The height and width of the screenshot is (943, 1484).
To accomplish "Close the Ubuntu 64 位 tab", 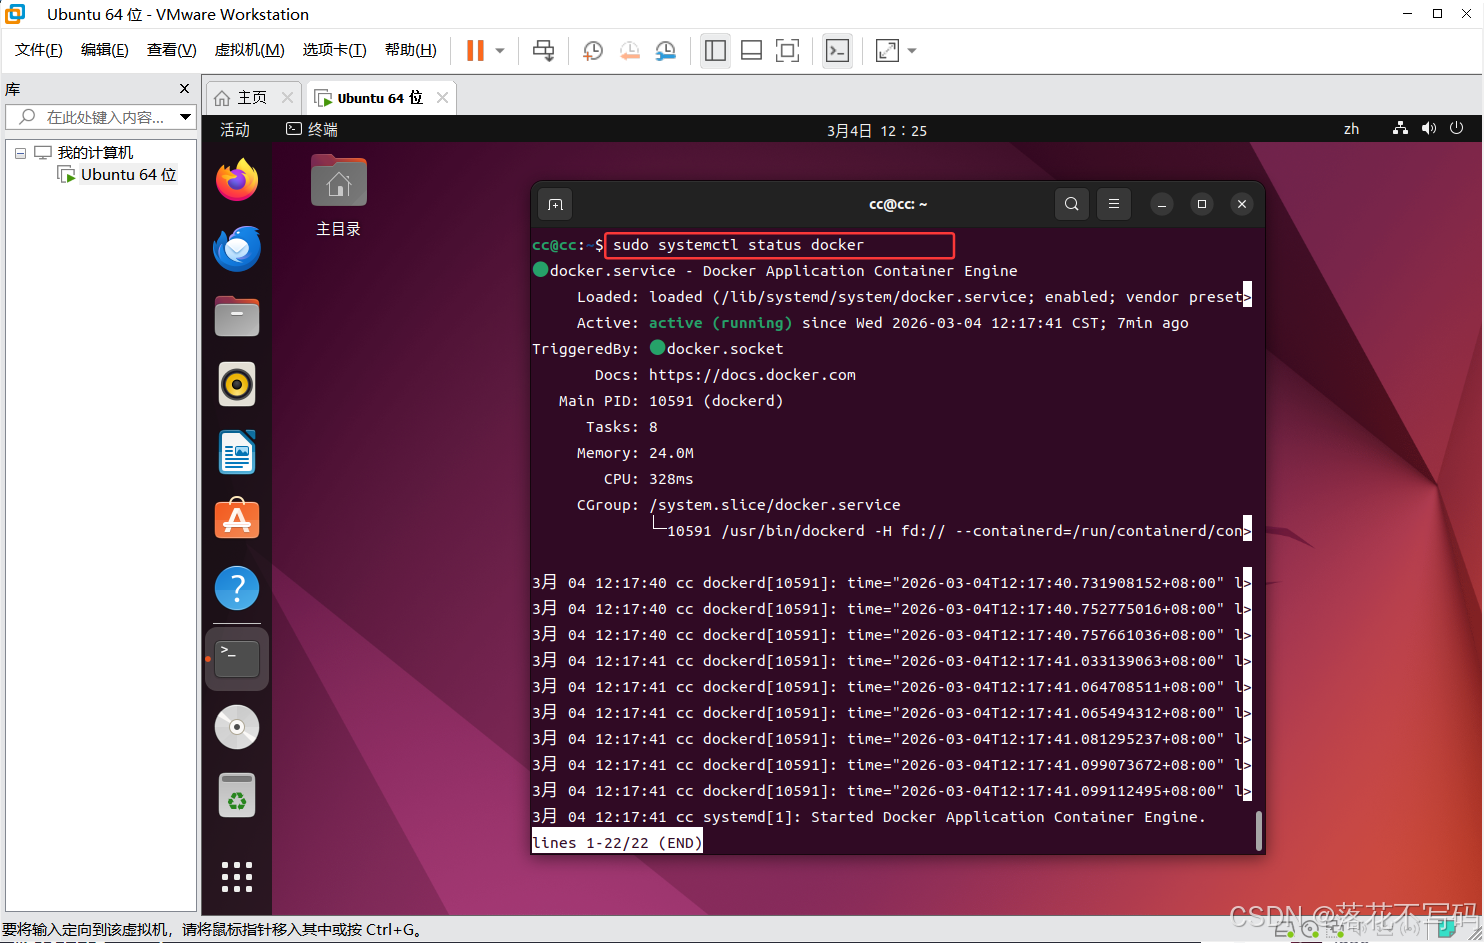I will pyautogui.click(x=442, y=98).
